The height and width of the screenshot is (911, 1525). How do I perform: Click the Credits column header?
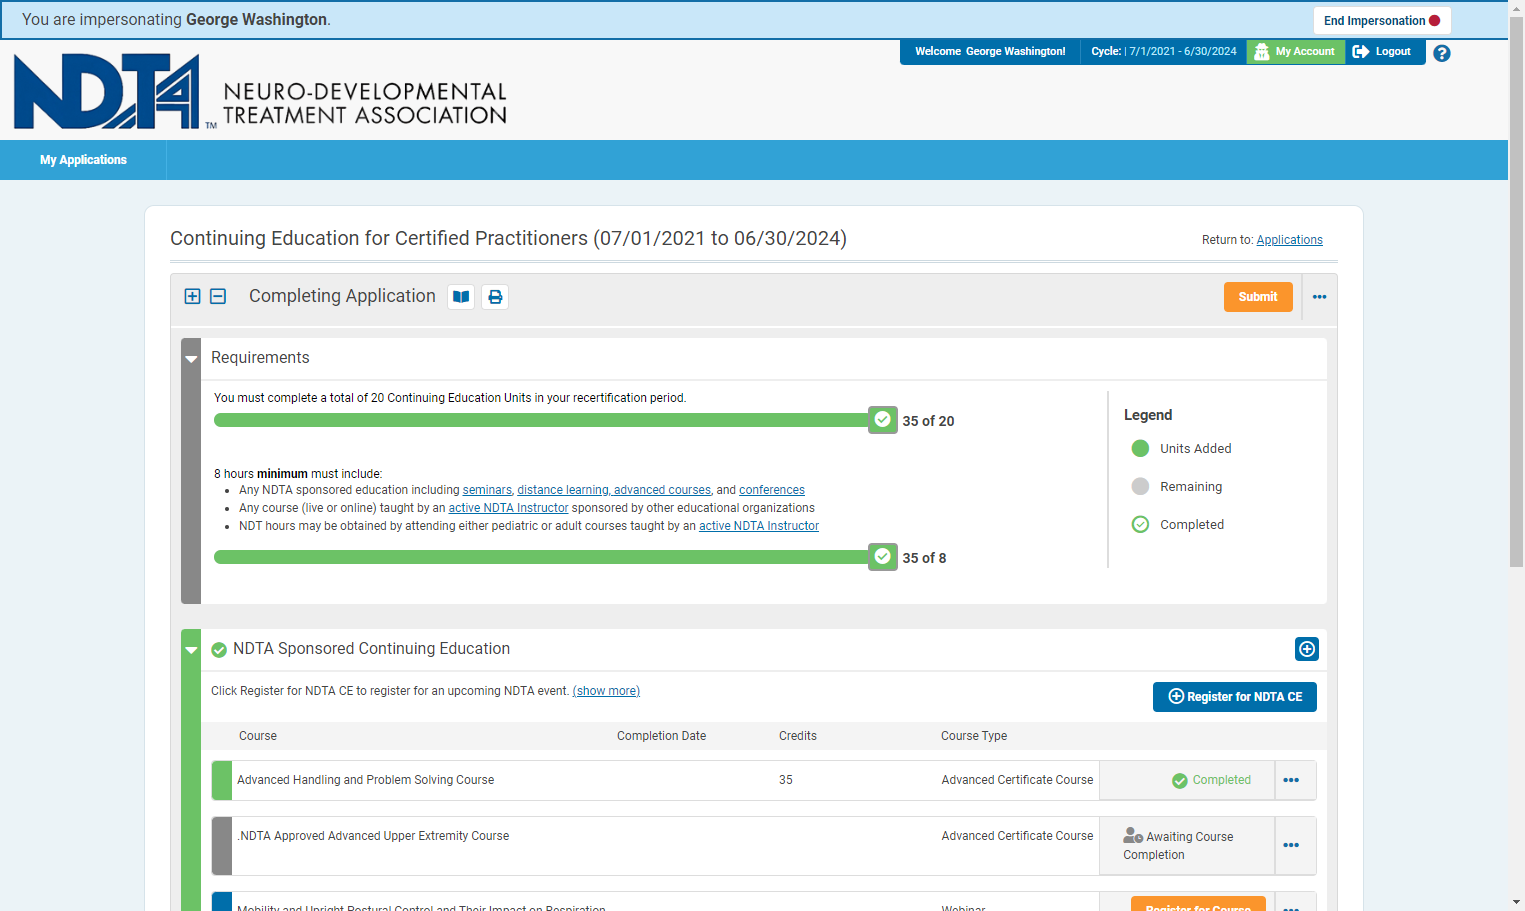tap(798, 736)
